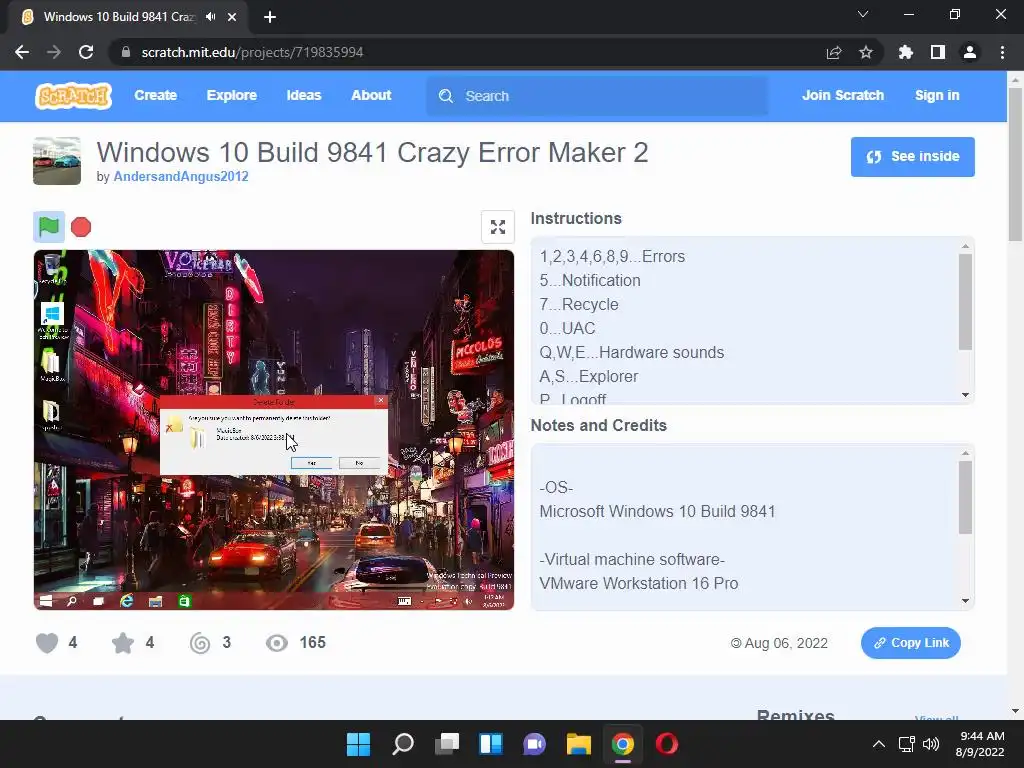The image size is (1024, 768).
Task: Share this page icon in address bar
Action: tap(833, 52)
